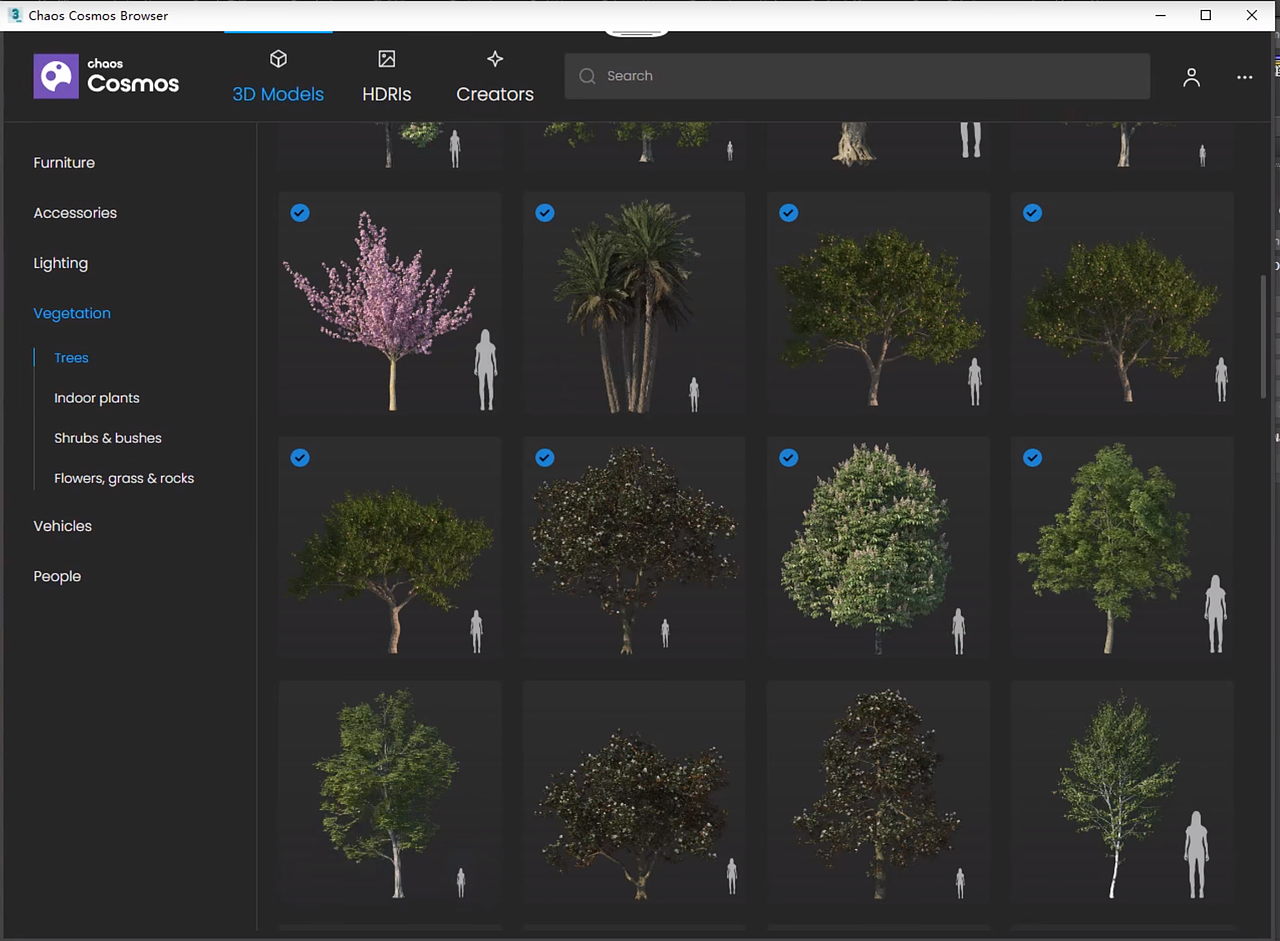The image size is (1280, 941).
Task: Open Flowers, grass & rocks
Action: pos(123,478)
